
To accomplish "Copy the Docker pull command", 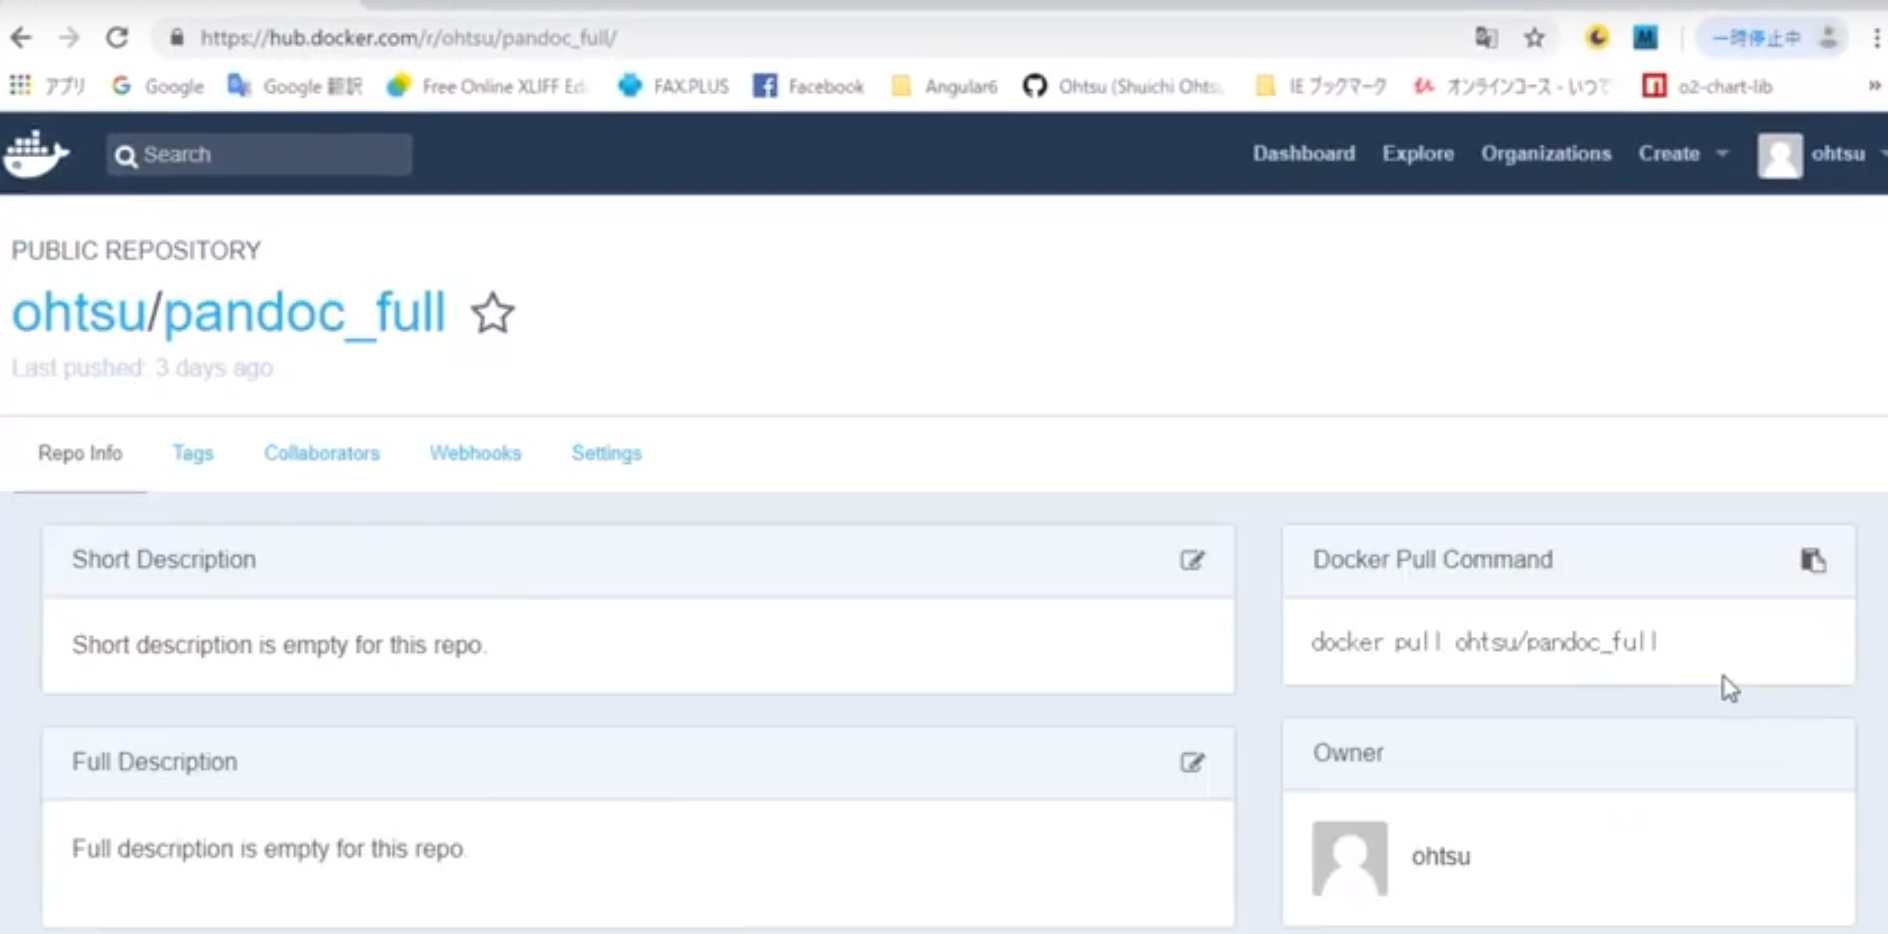I will point(1813,560).
